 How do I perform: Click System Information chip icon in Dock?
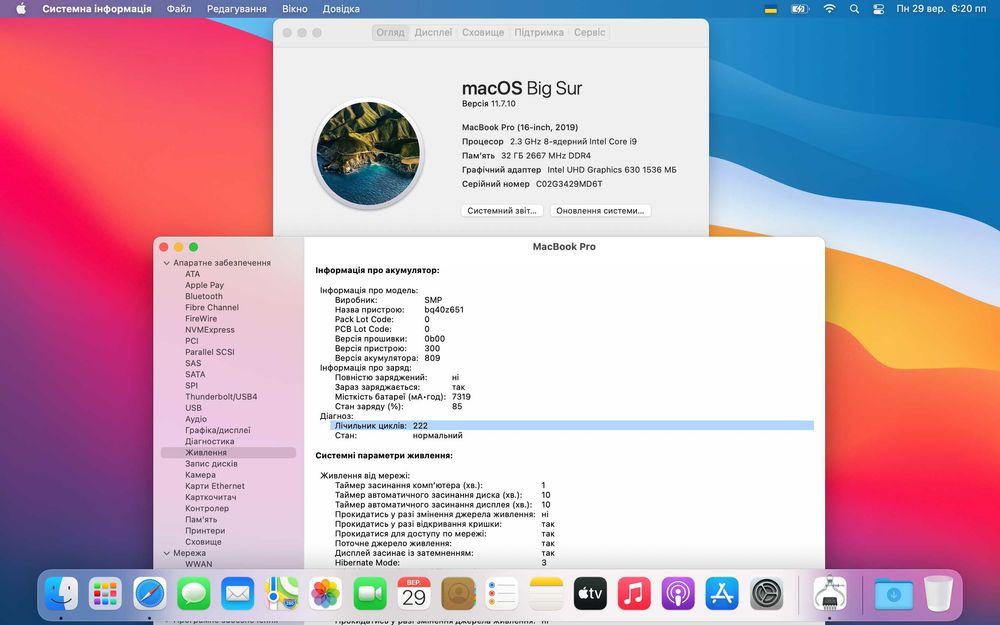click(830, 594)
